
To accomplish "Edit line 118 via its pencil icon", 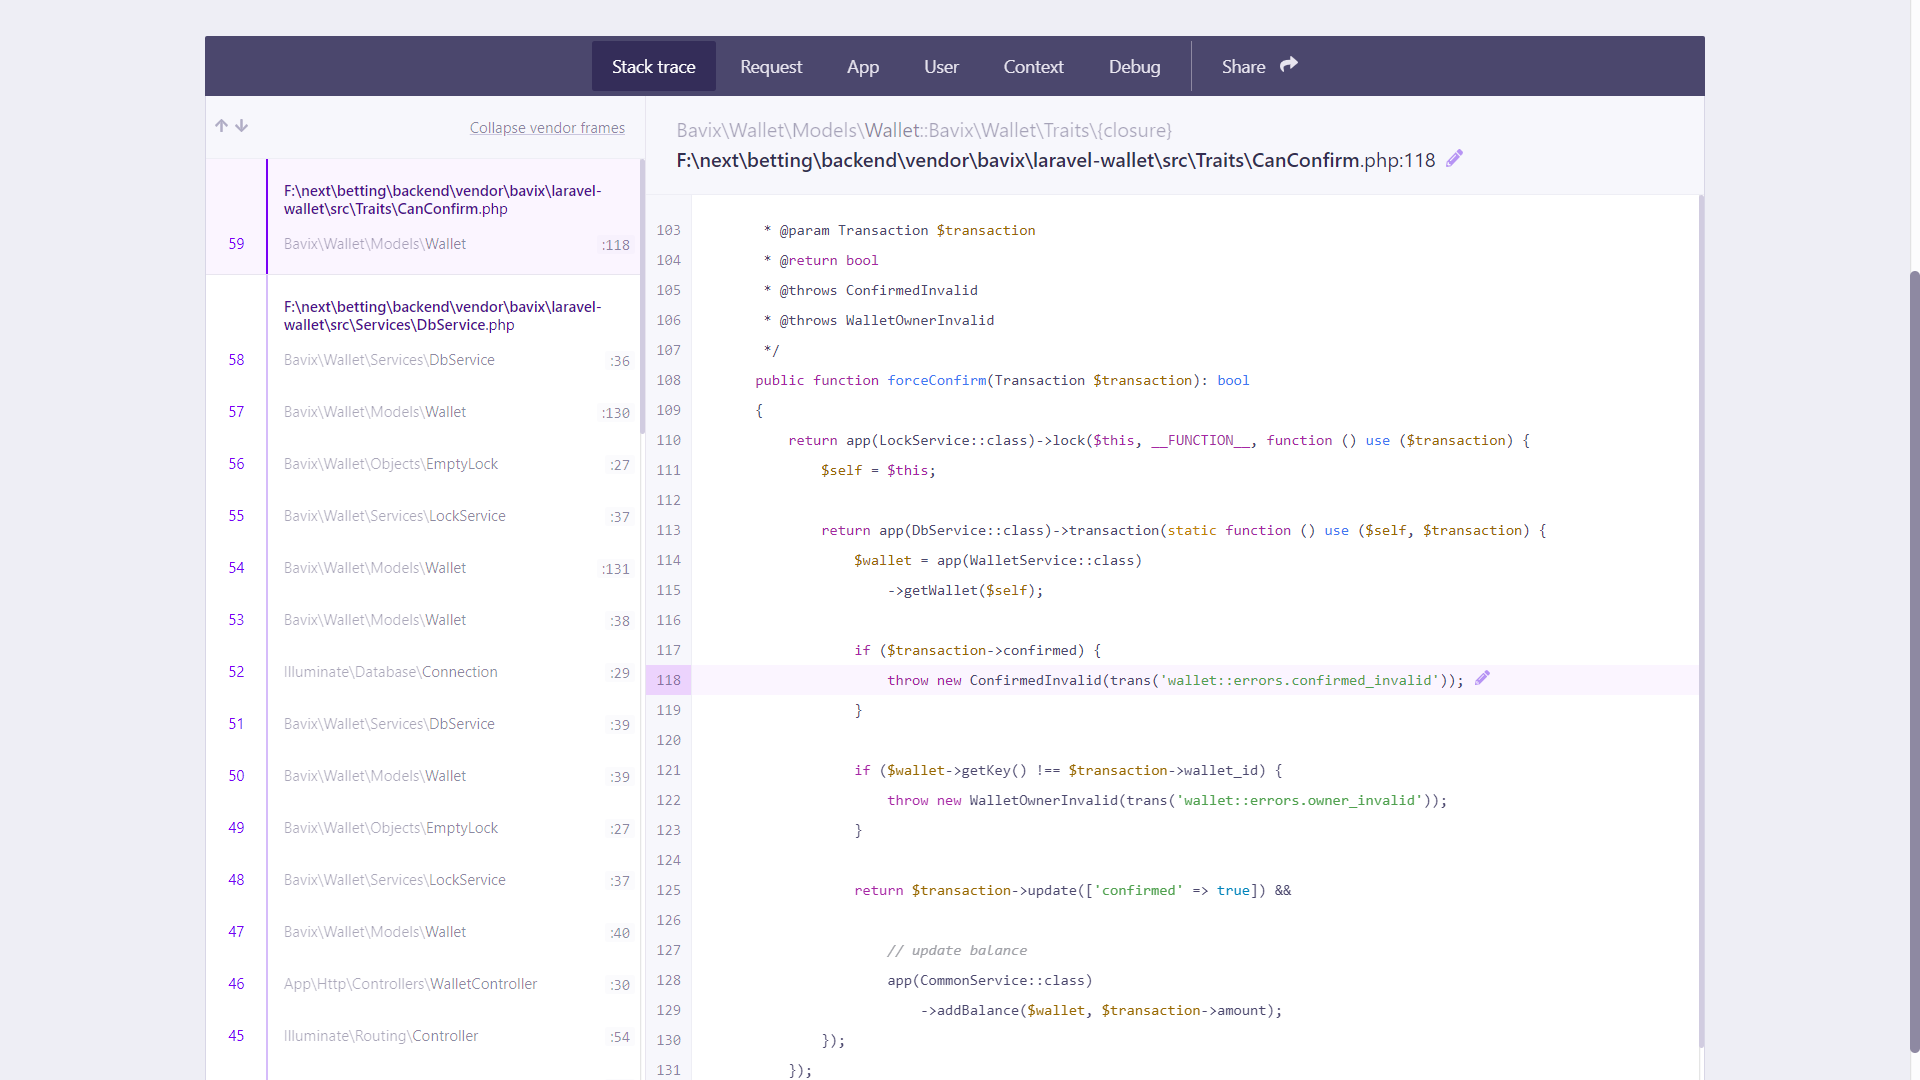I will pyautogui.click(x=1482, y=678).
